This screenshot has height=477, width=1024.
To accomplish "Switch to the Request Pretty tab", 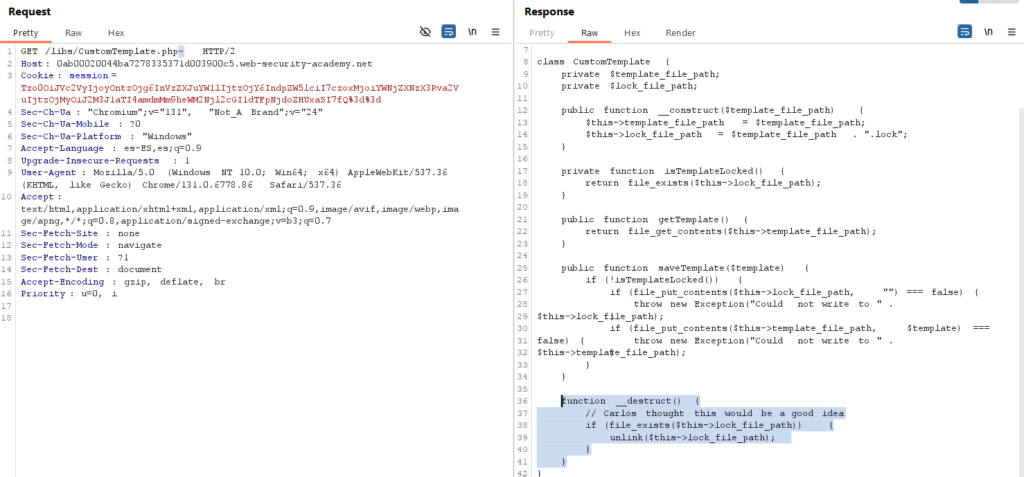I will (x=25, y=33).
